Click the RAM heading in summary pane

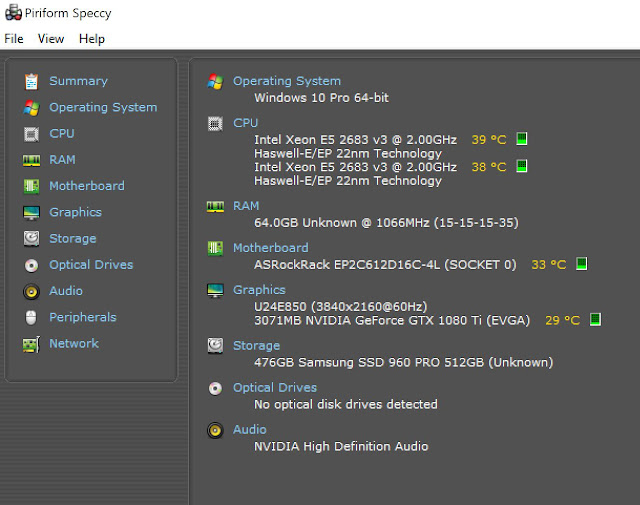246,206
